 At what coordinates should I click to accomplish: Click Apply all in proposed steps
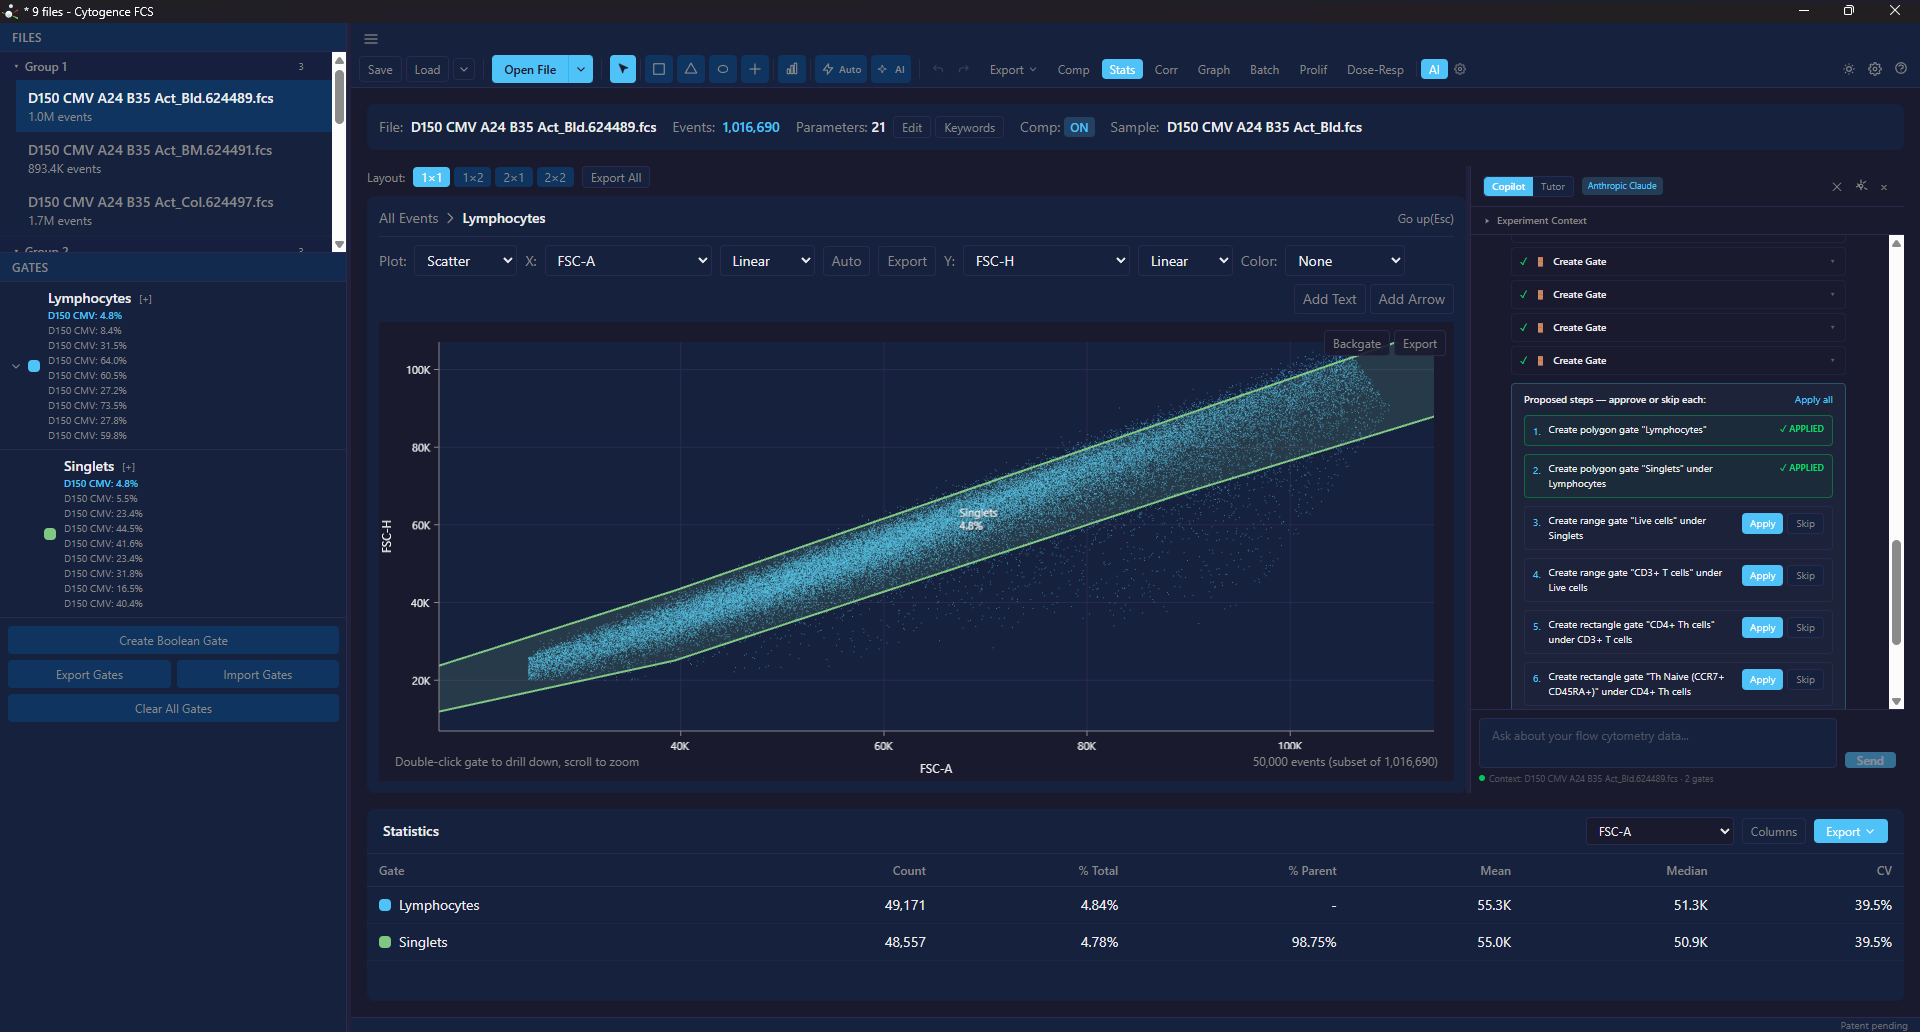pyautogui.click(x=1813, y=400)
